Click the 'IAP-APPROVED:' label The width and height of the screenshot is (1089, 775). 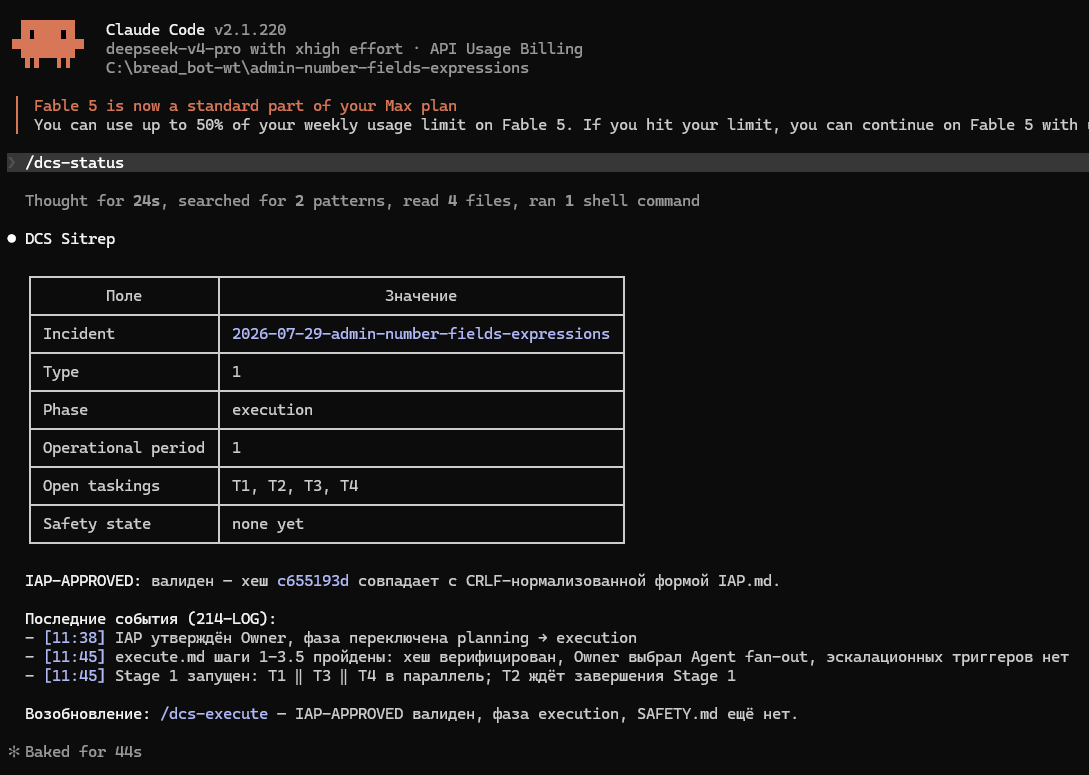pos(83,581)
